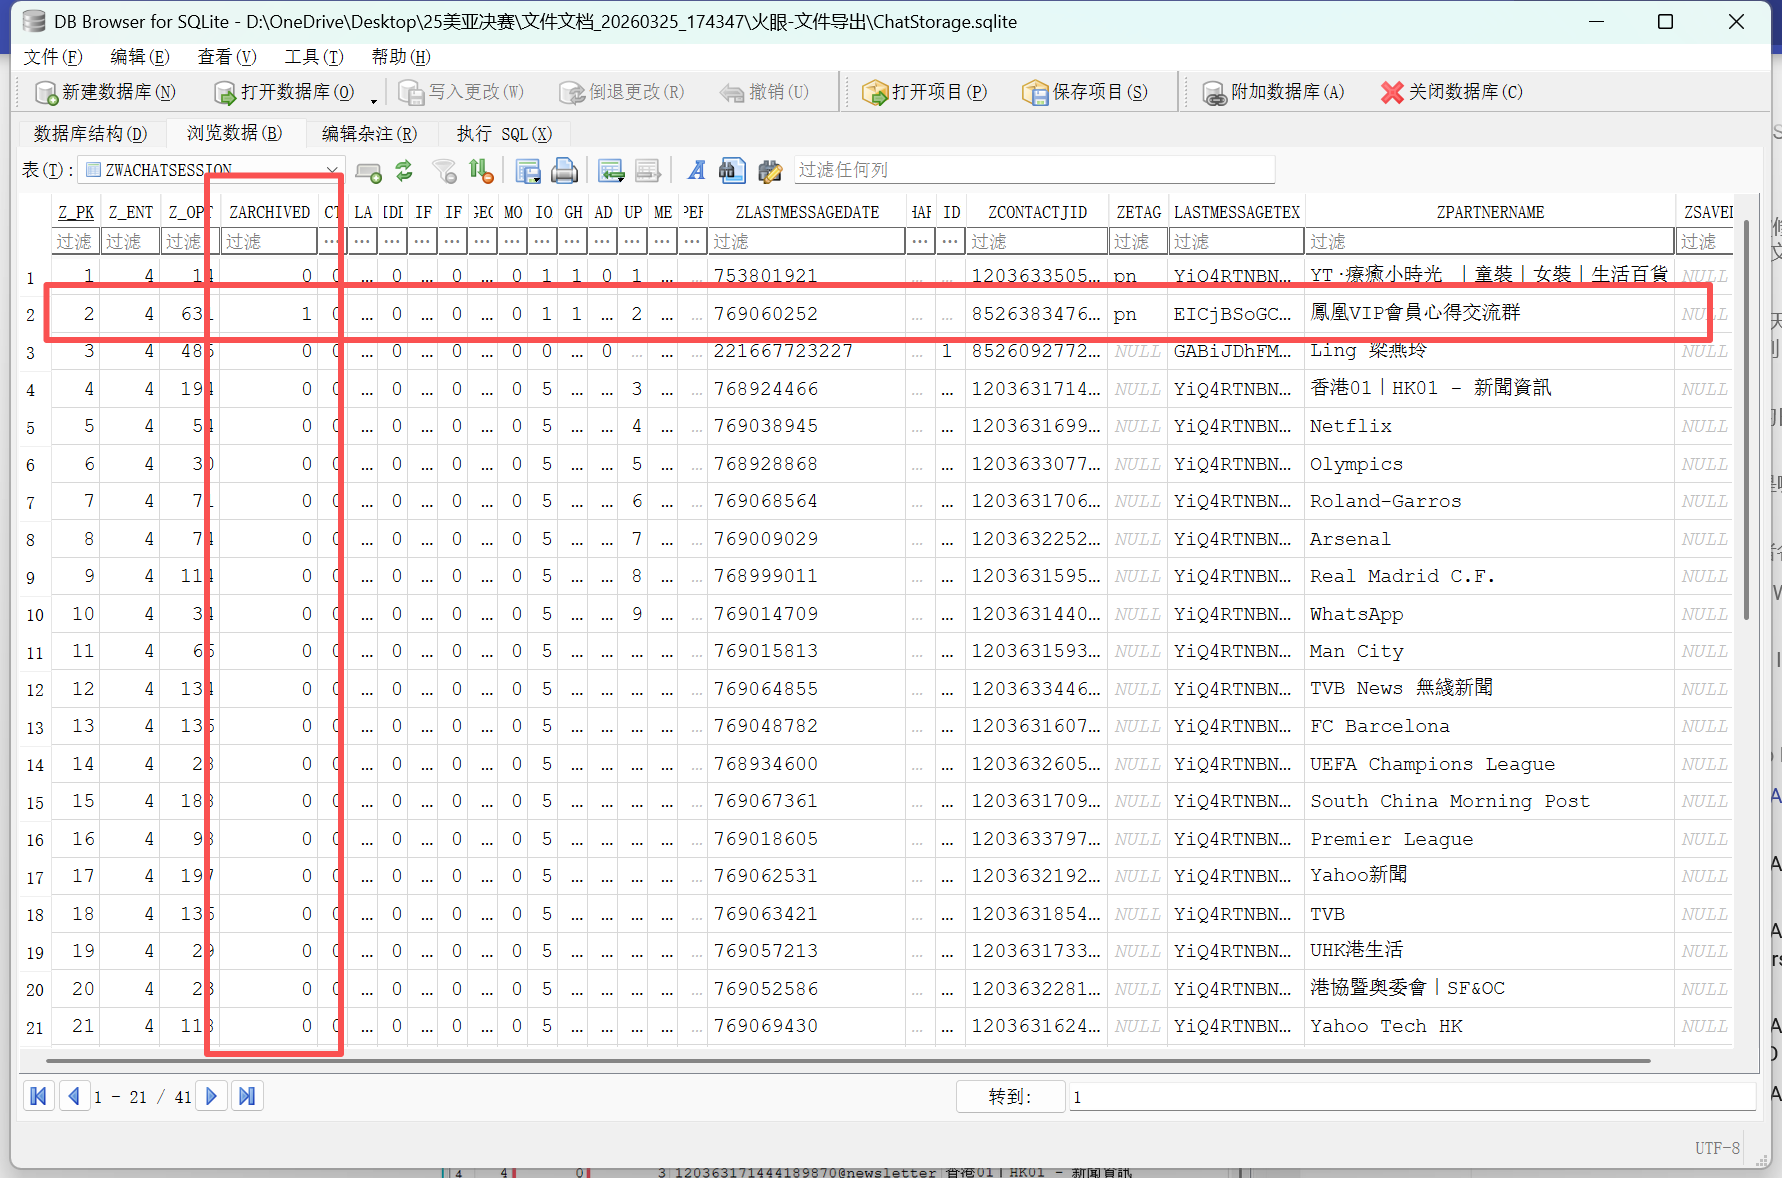This screenshot has width=1782, height=1178.
Task: Select the South China Morning Post cell
Action: 1490,801
